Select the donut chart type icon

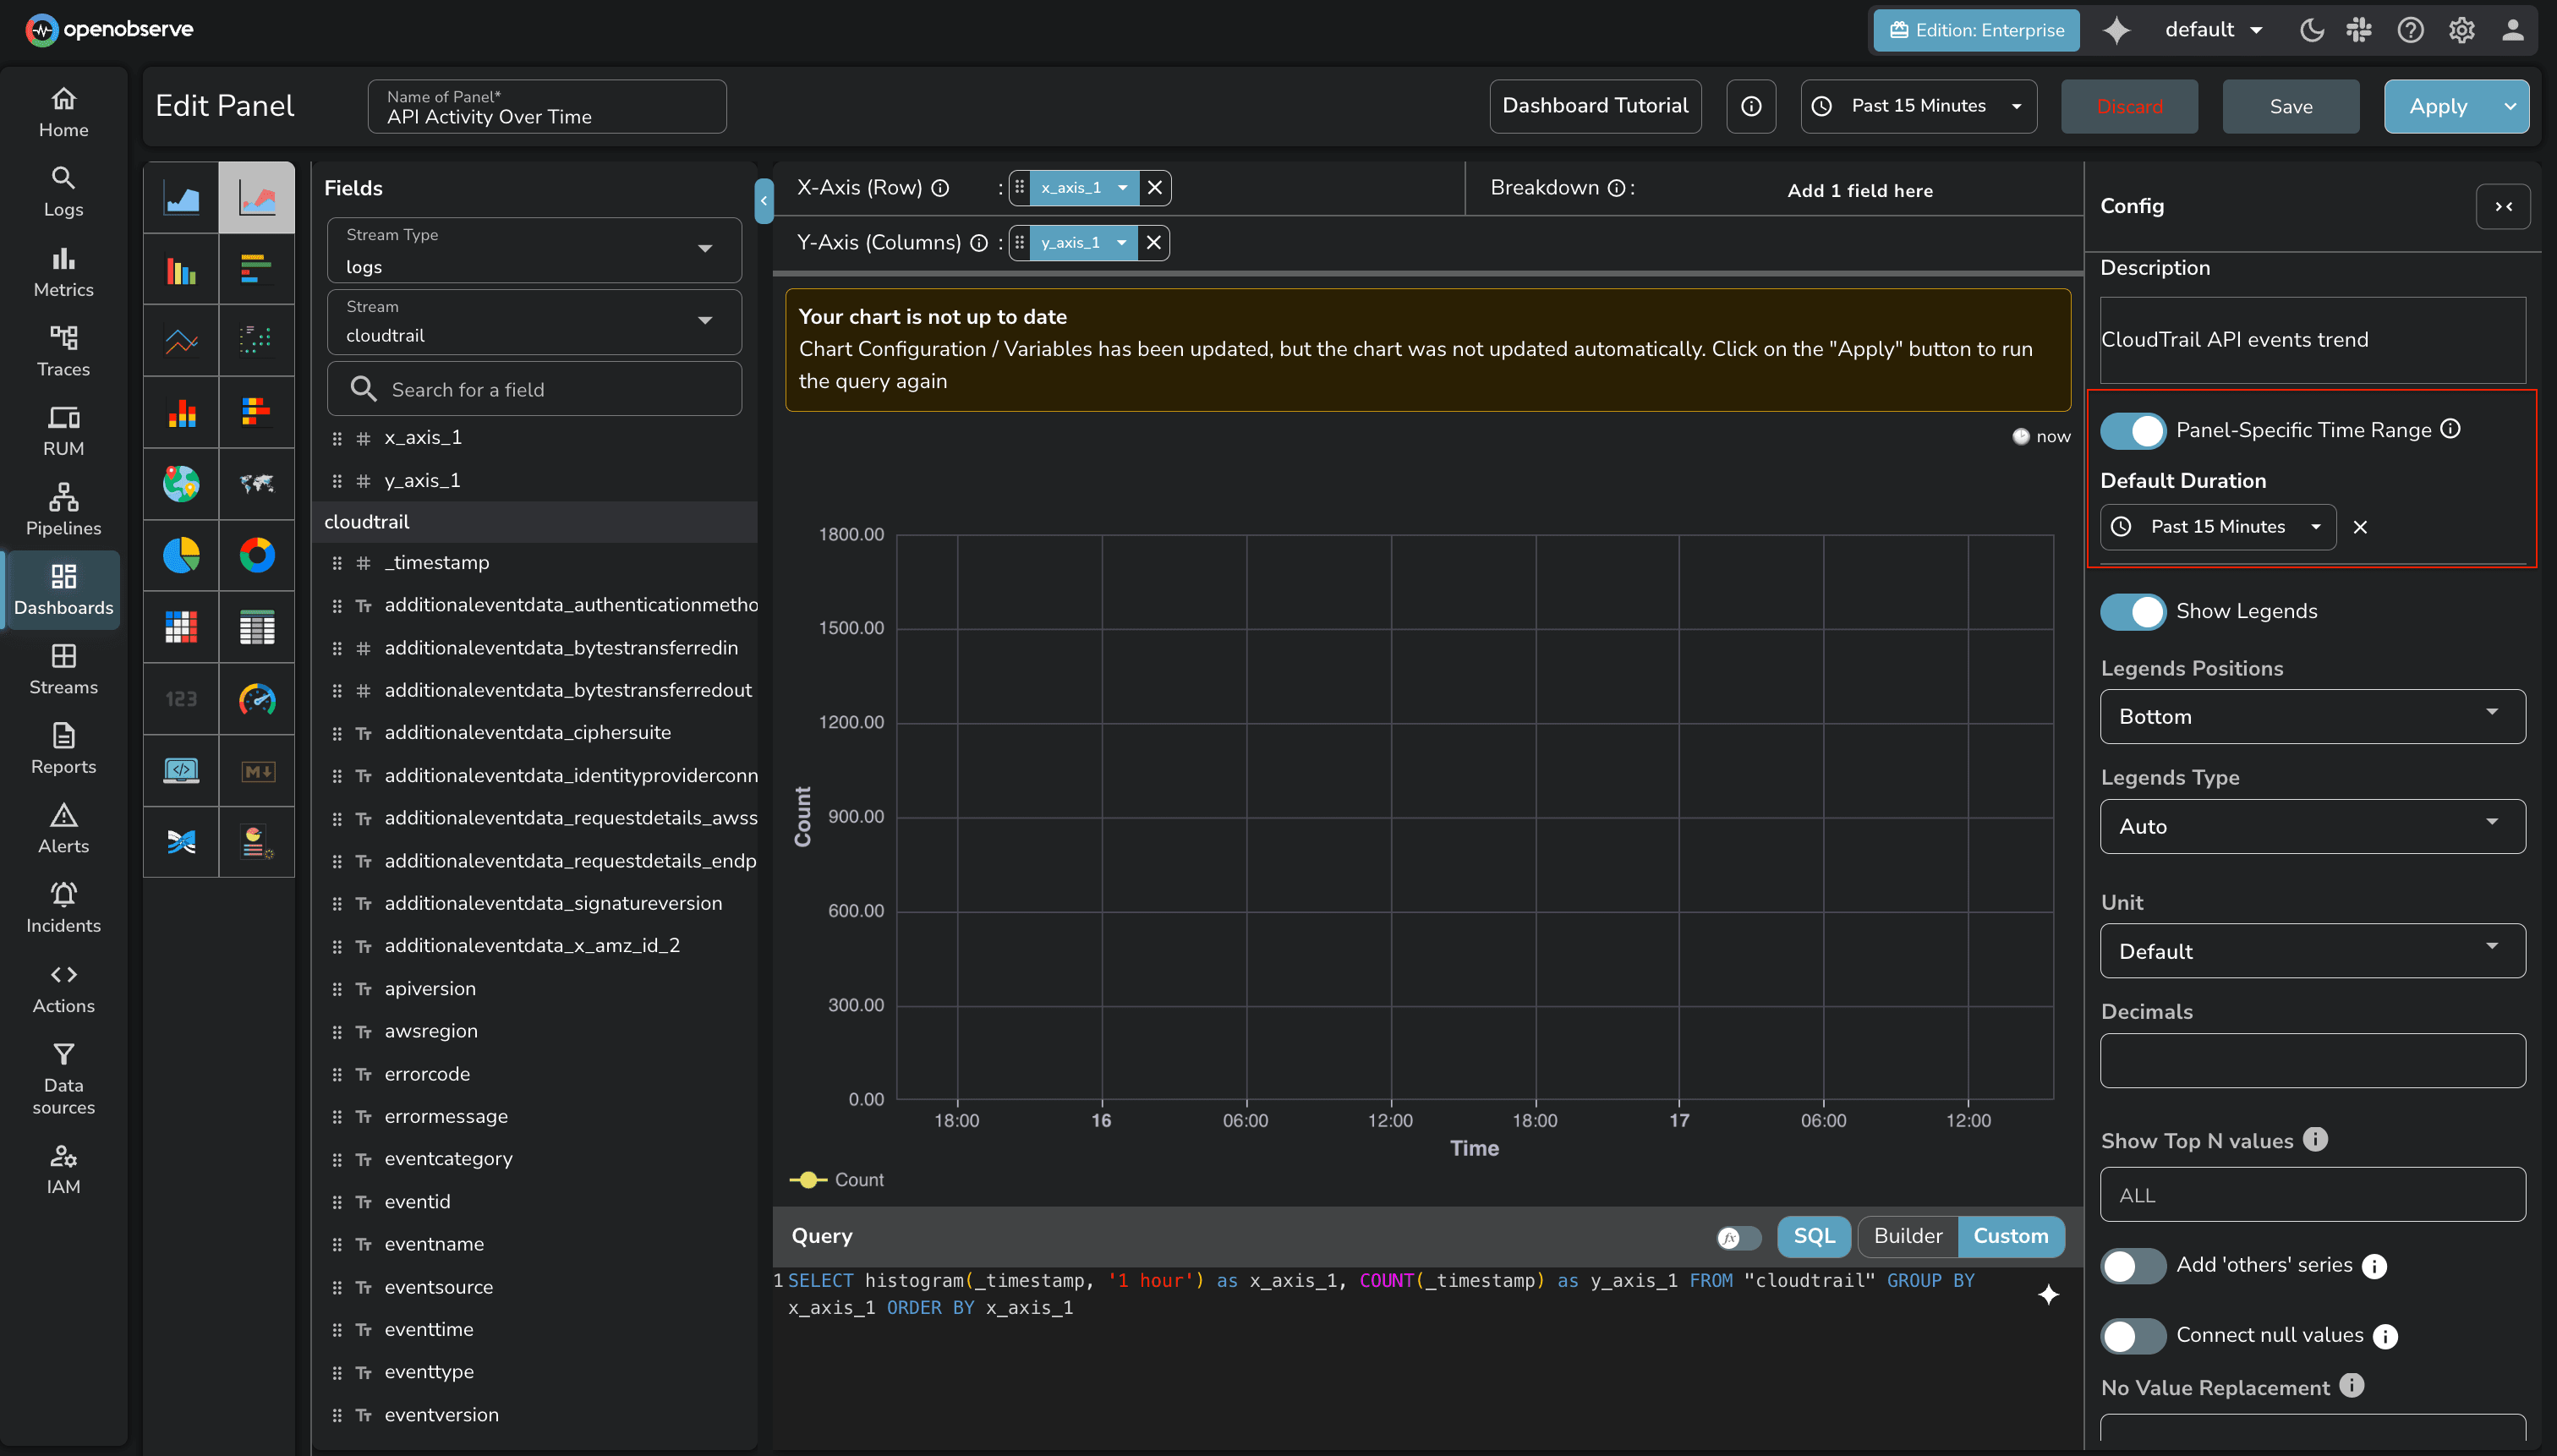pos(257,555)
